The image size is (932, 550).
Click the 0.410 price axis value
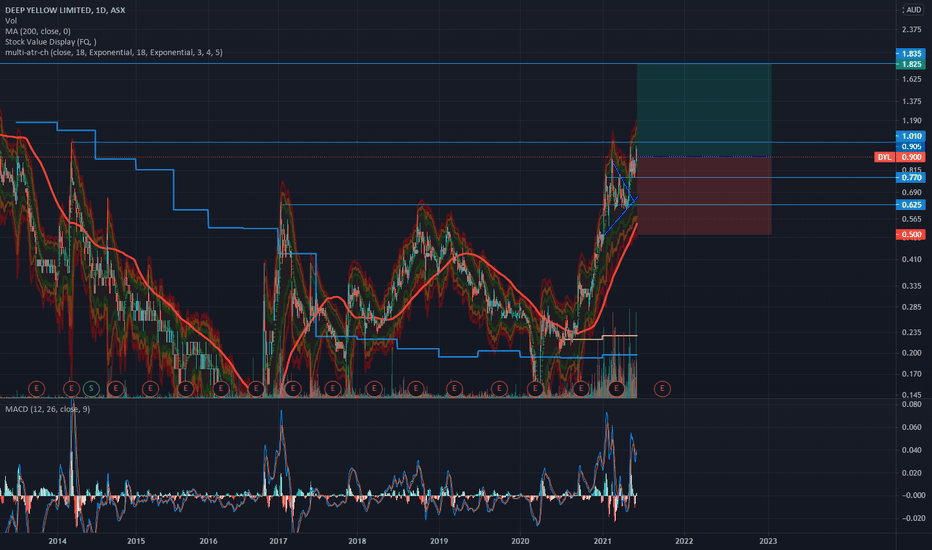911,259
